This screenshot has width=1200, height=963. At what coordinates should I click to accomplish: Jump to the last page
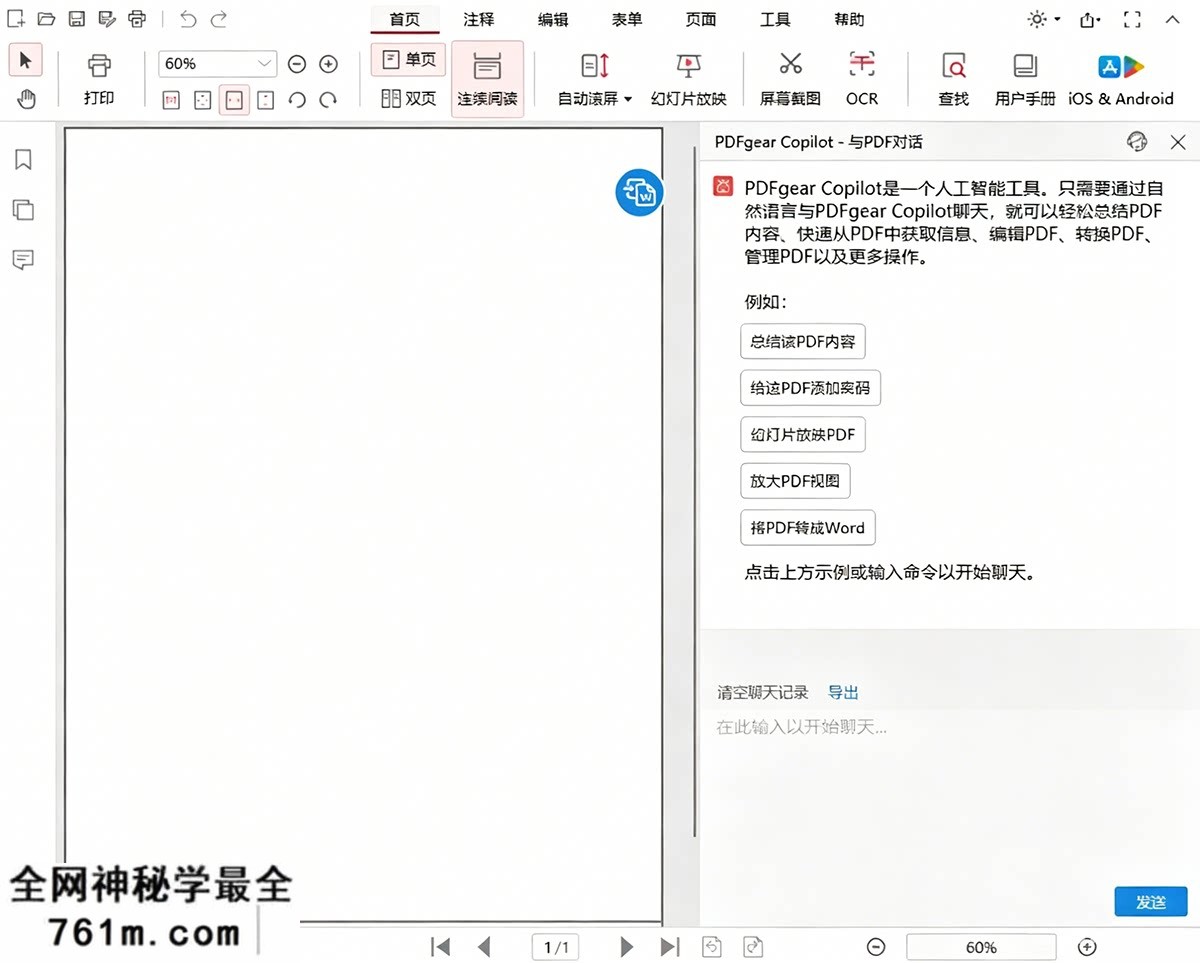point(670,946)
